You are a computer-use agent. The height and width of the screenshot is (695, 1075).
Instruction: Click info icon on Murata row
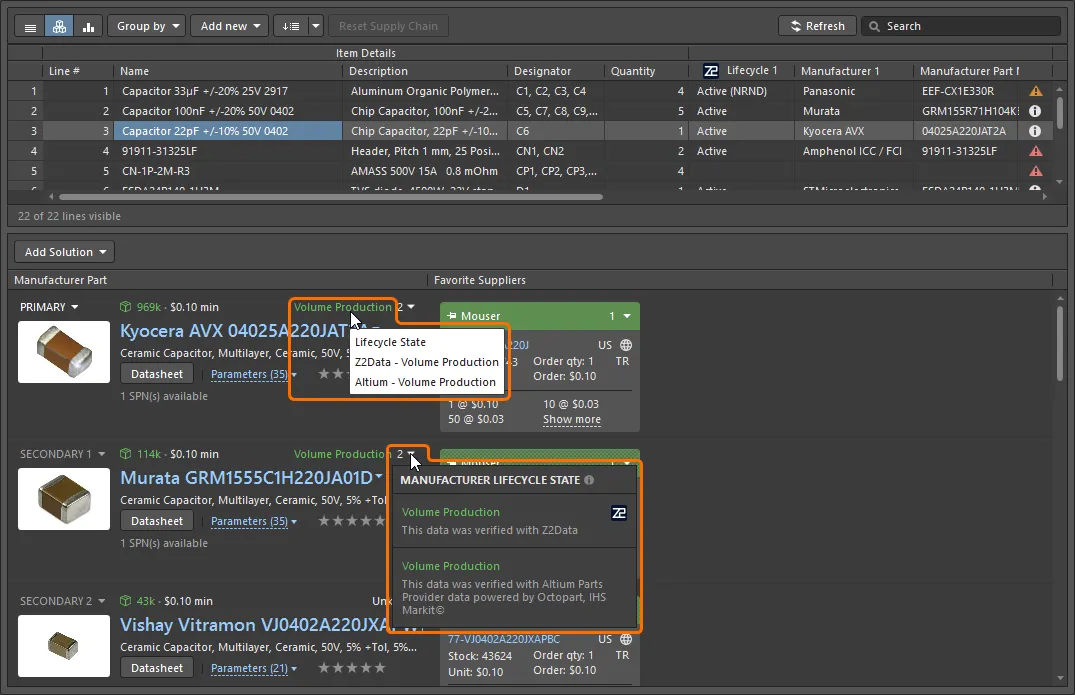tap(1036, 111)
